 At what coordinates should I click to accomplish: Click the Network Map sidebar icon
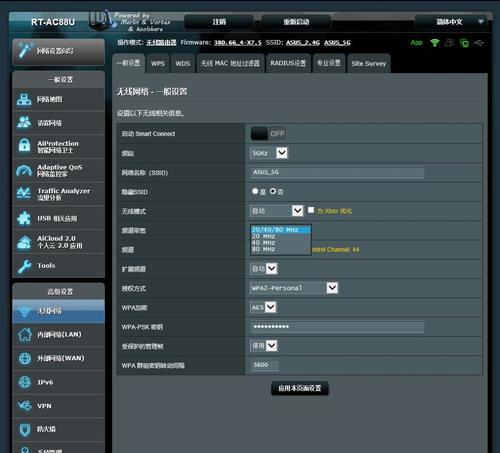[24, 99]
